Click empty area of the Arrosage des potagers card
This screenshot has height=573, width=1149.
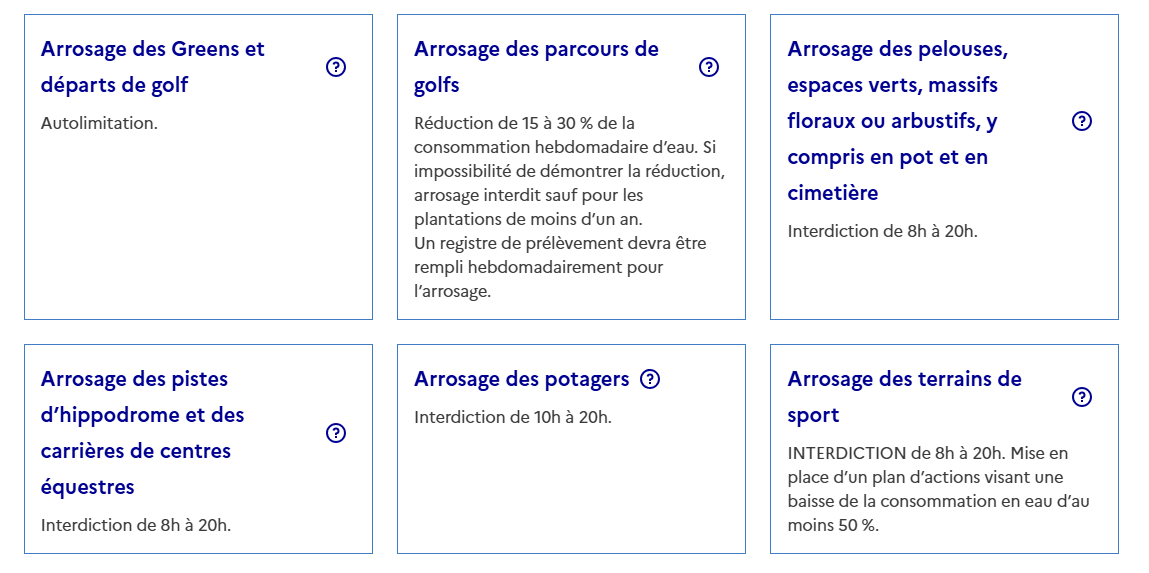tap(571, 495)
